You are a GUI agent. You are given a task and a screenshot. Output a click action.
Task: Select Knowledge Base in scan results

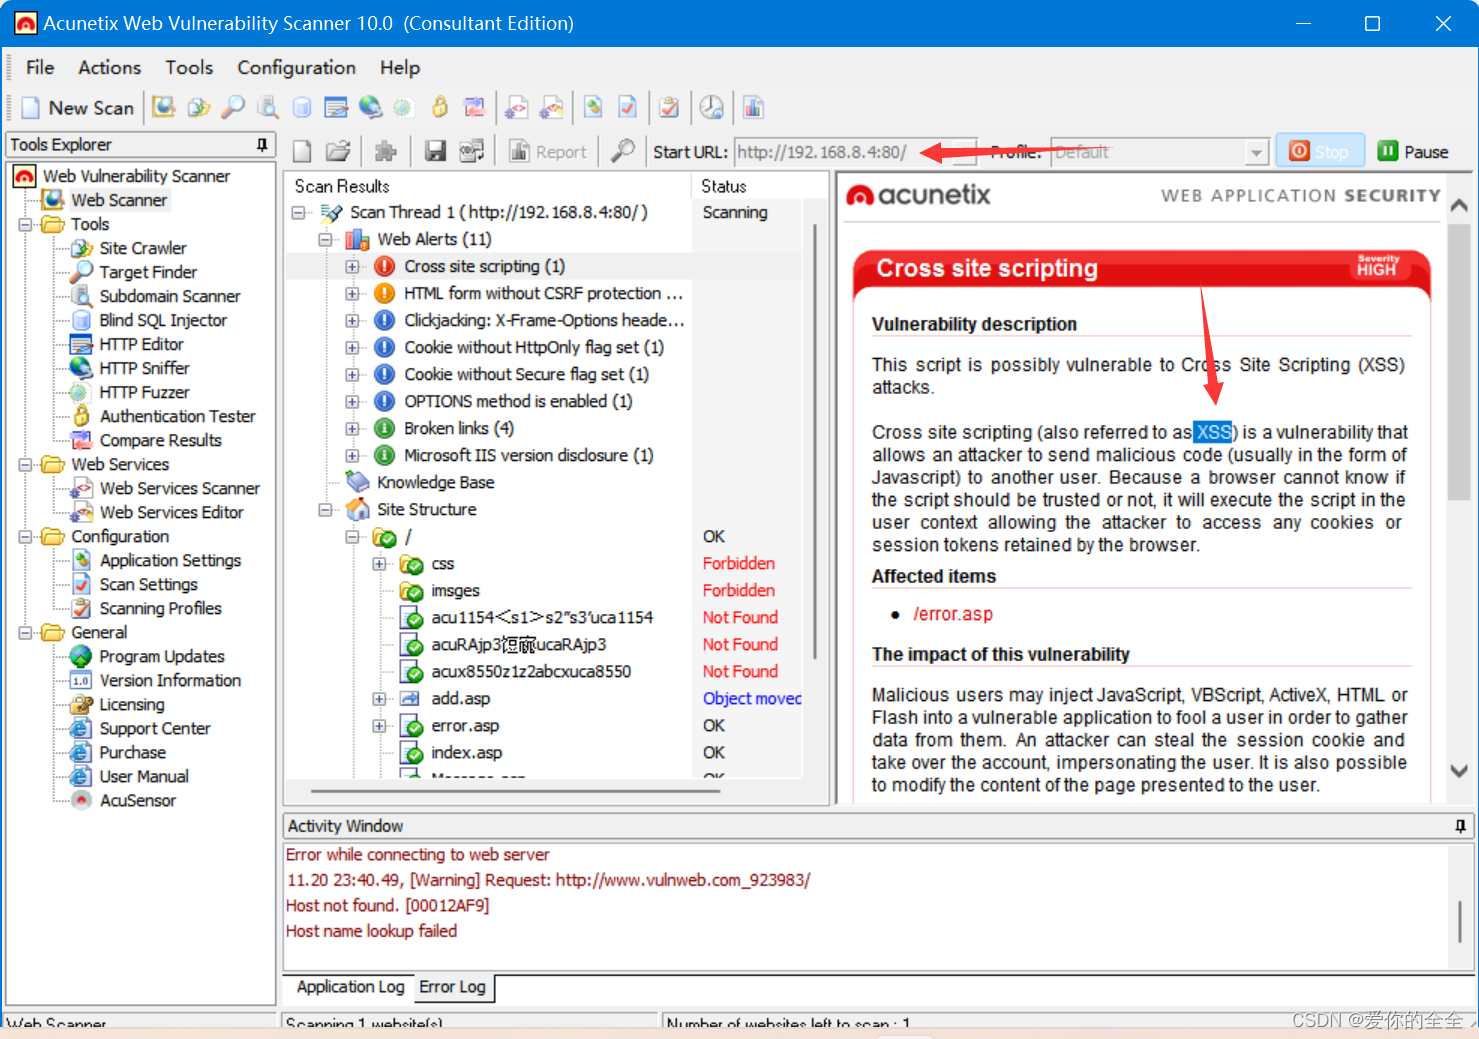pyautogui.click(x=435, y=483)
